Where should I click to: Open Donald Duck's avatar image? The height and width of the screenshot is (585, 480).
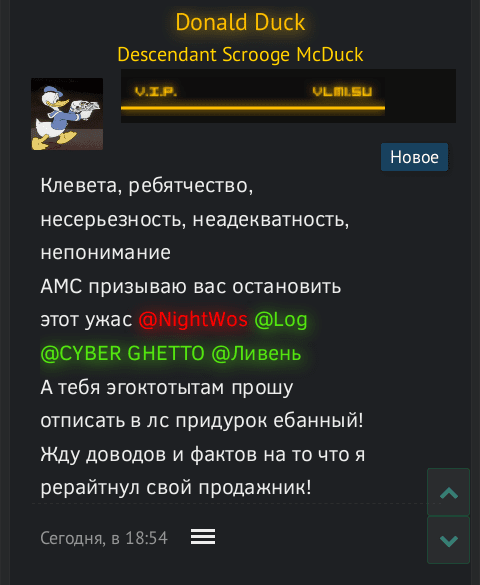click(x=67, y=114)
